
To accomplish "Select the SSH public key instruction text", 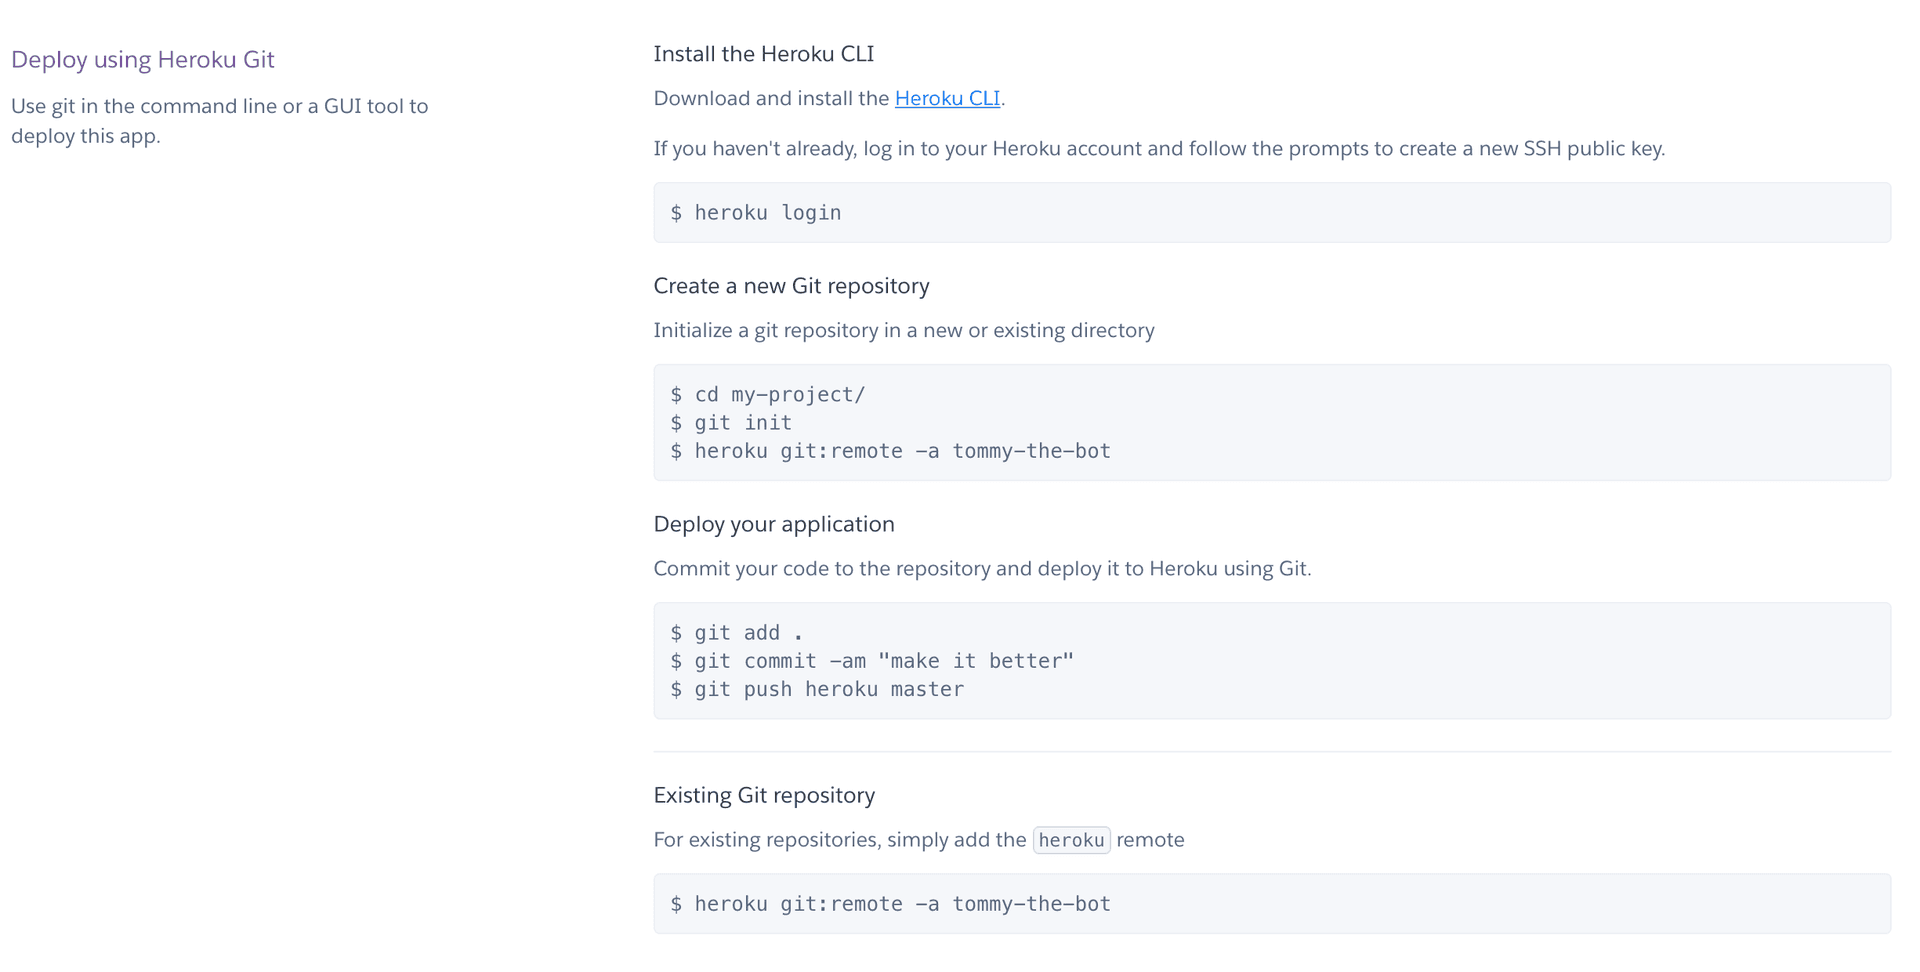I will pyautogui.click(x=1158, y=148).
